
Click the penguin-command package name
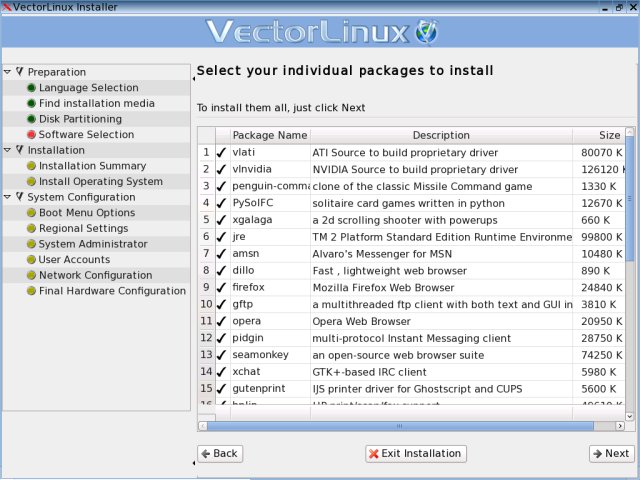click(271, 186)
